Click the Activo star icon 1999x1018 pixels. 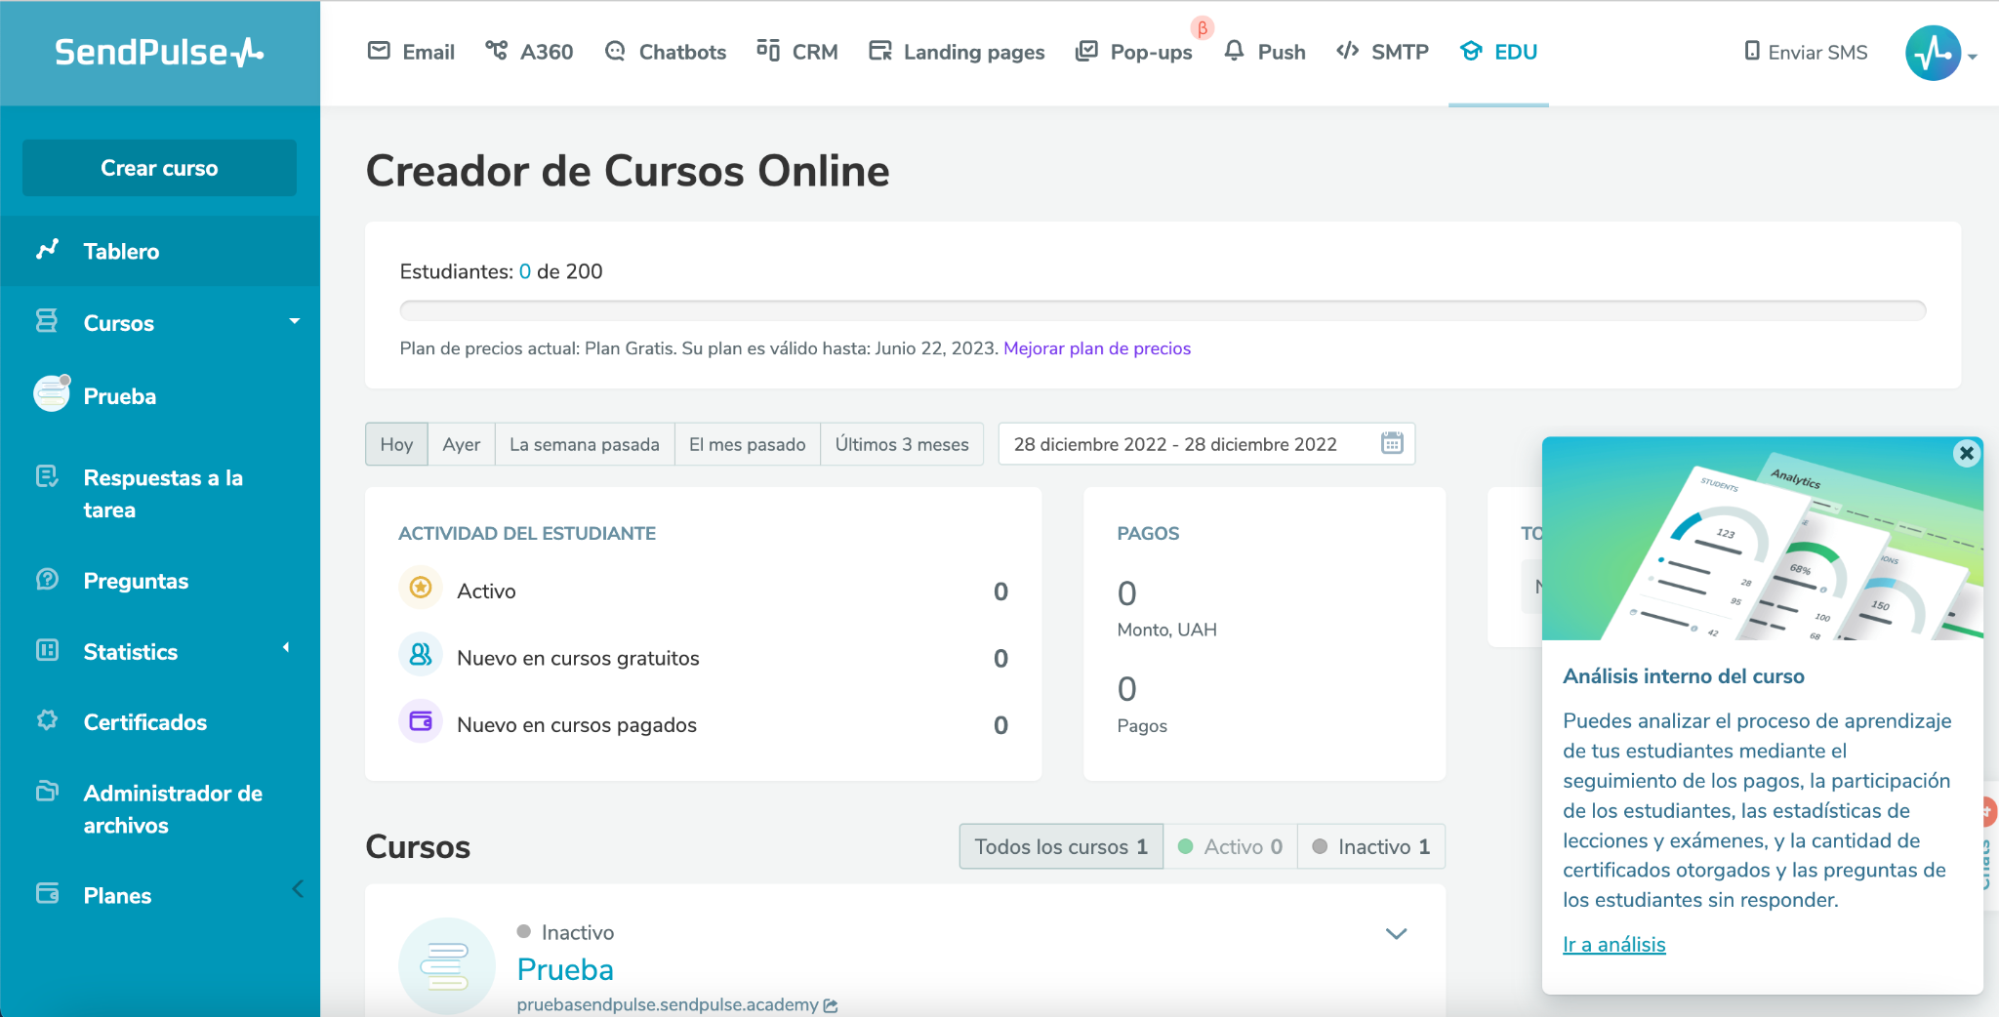(421, 588)
